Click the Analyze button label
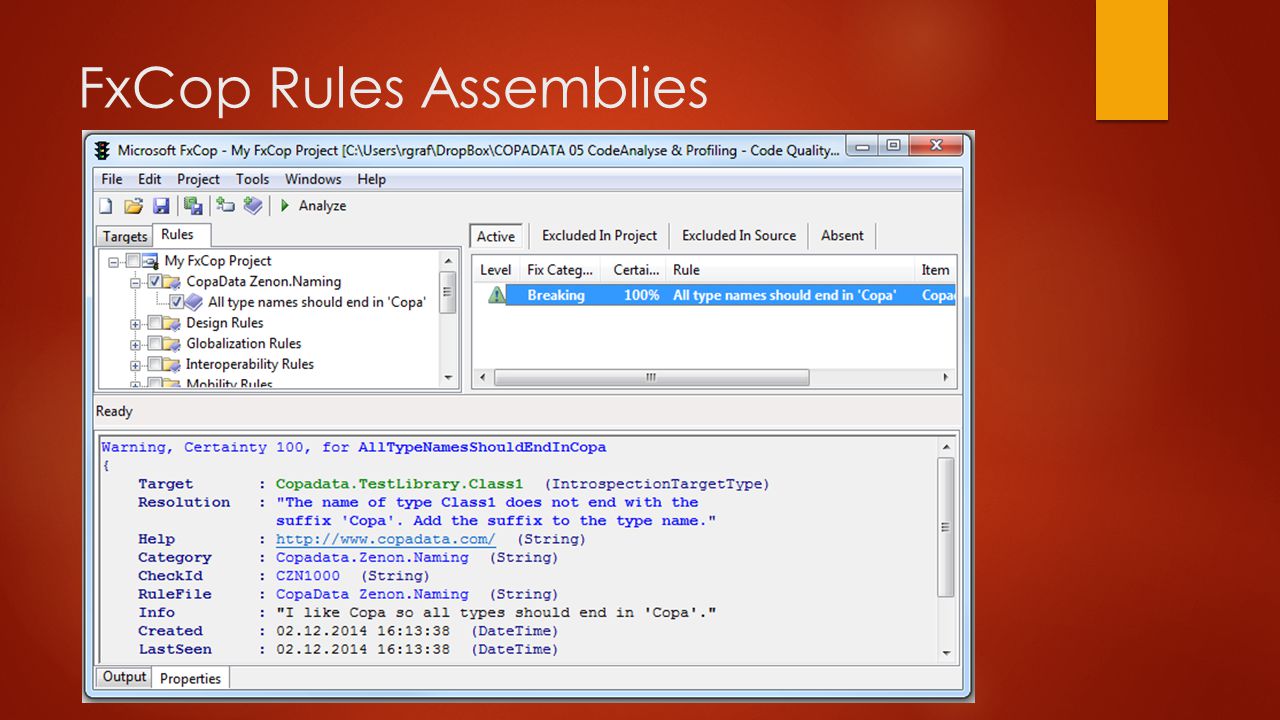This screenshot has height=720, width=1280. click(322, 206)
